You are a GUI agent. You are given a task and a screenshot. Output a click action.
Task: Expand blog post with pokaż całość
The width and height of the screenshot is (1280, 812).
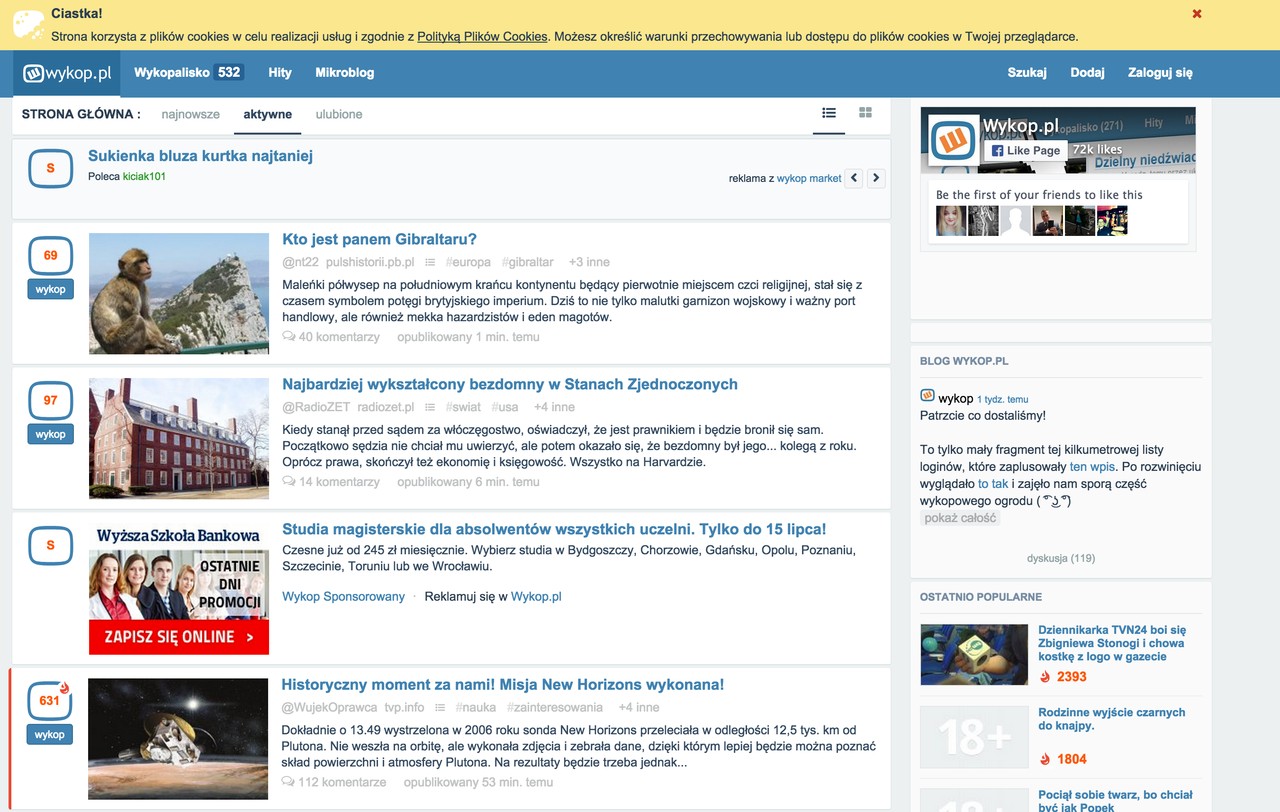tap(960, 518)
